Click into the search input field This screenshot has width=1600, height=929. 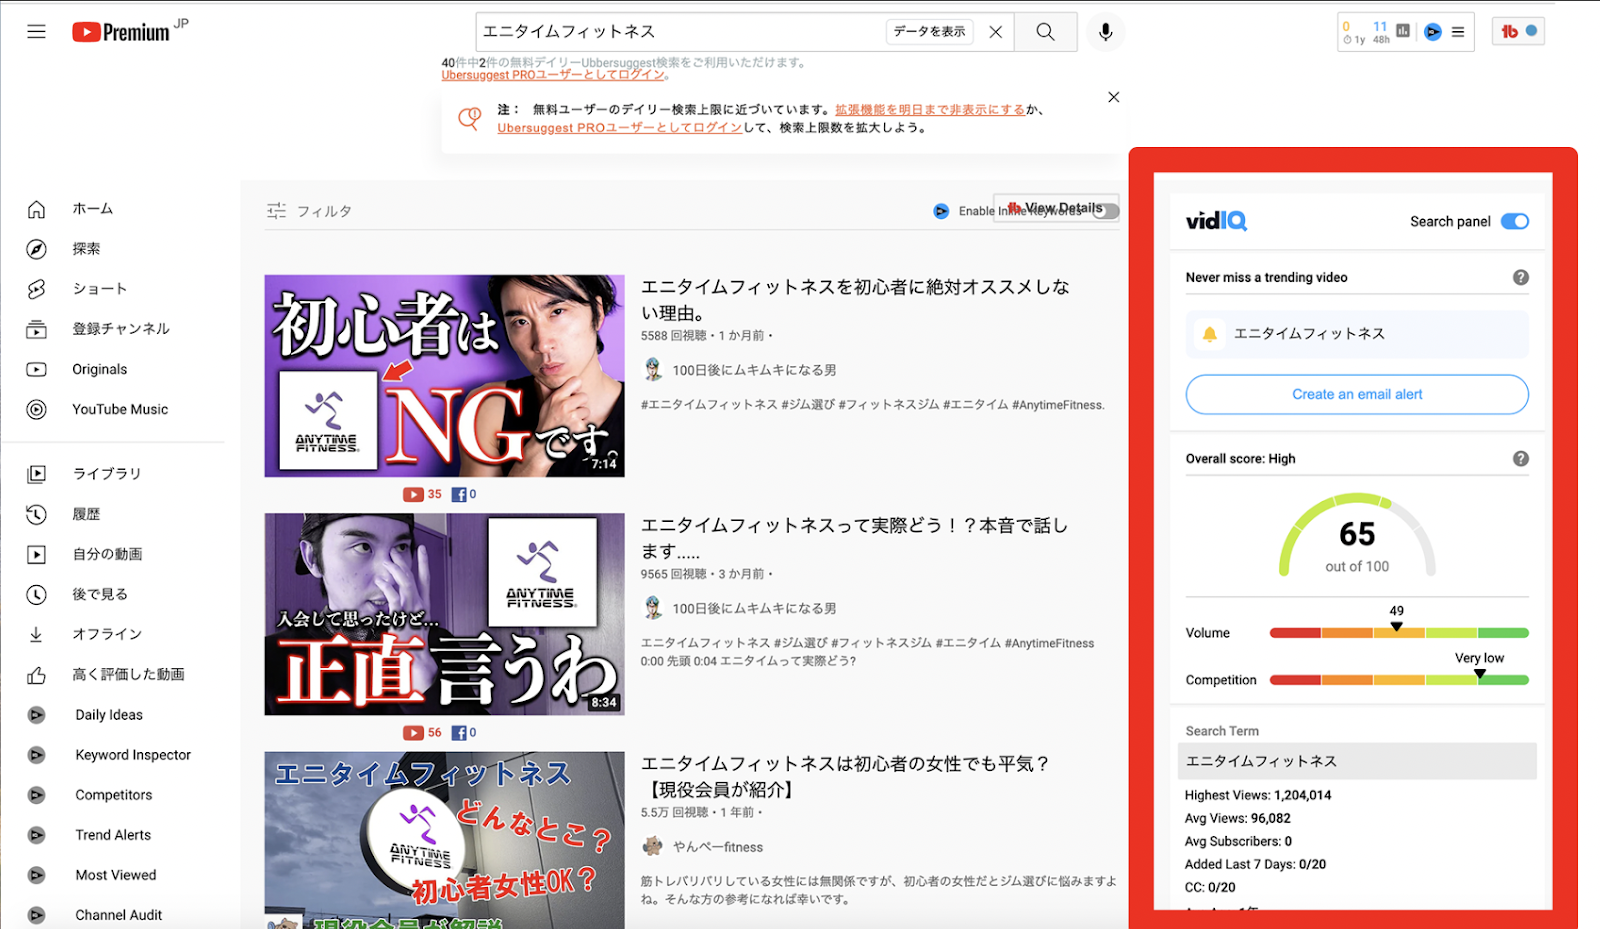pyautogui.click(x=680, y=32)
